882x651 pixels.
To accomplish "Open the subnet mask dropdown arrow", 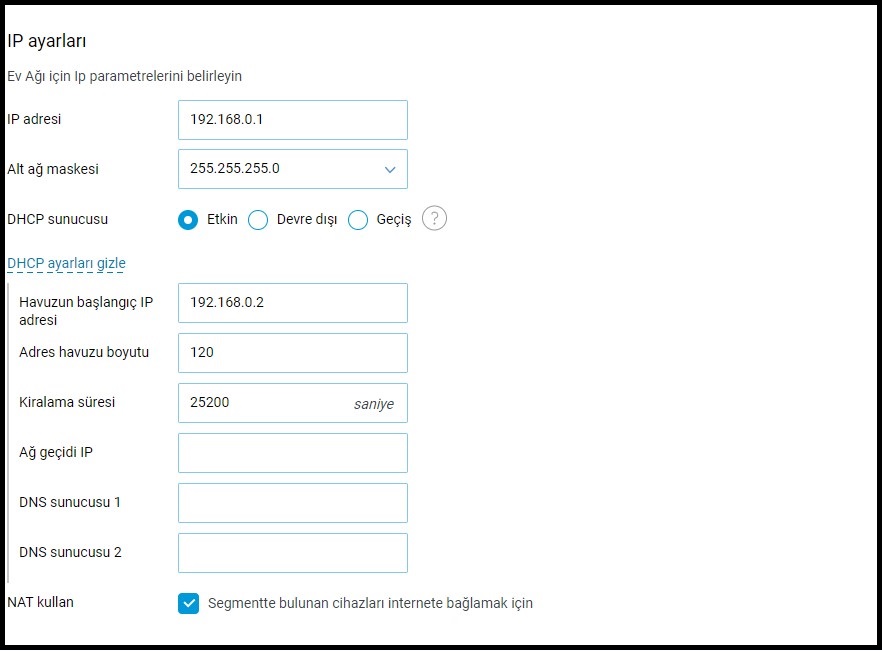I will tap(390, 170).
